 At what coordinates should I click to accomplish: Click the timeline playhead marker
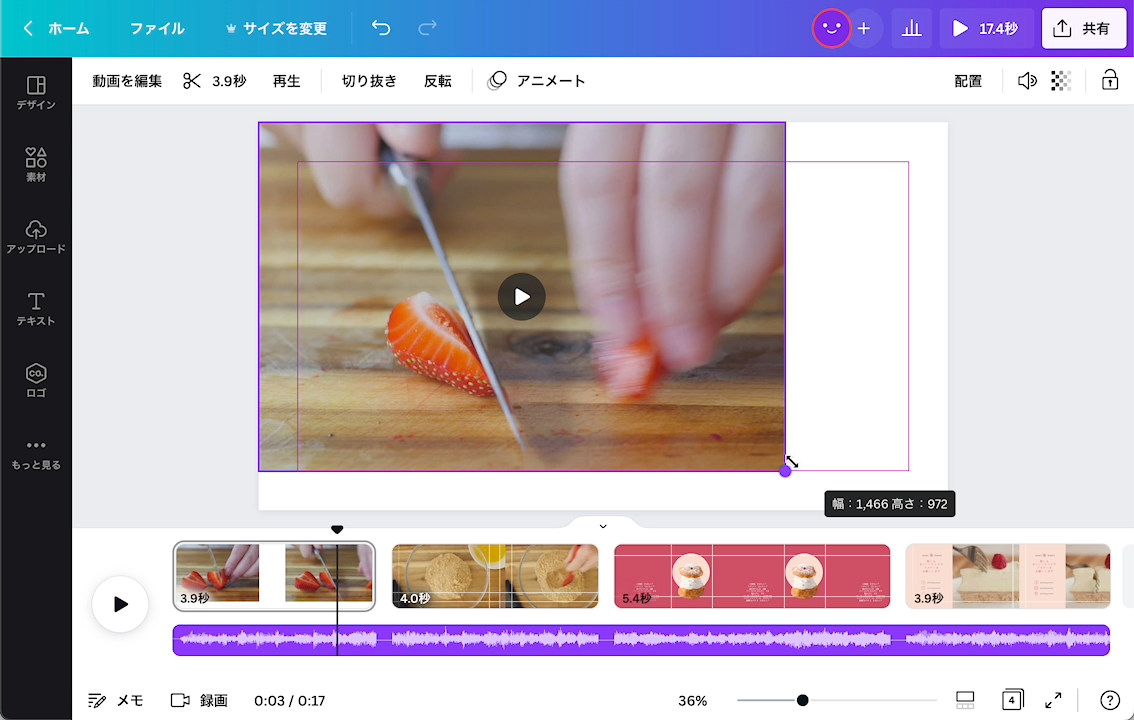[337, 530]
